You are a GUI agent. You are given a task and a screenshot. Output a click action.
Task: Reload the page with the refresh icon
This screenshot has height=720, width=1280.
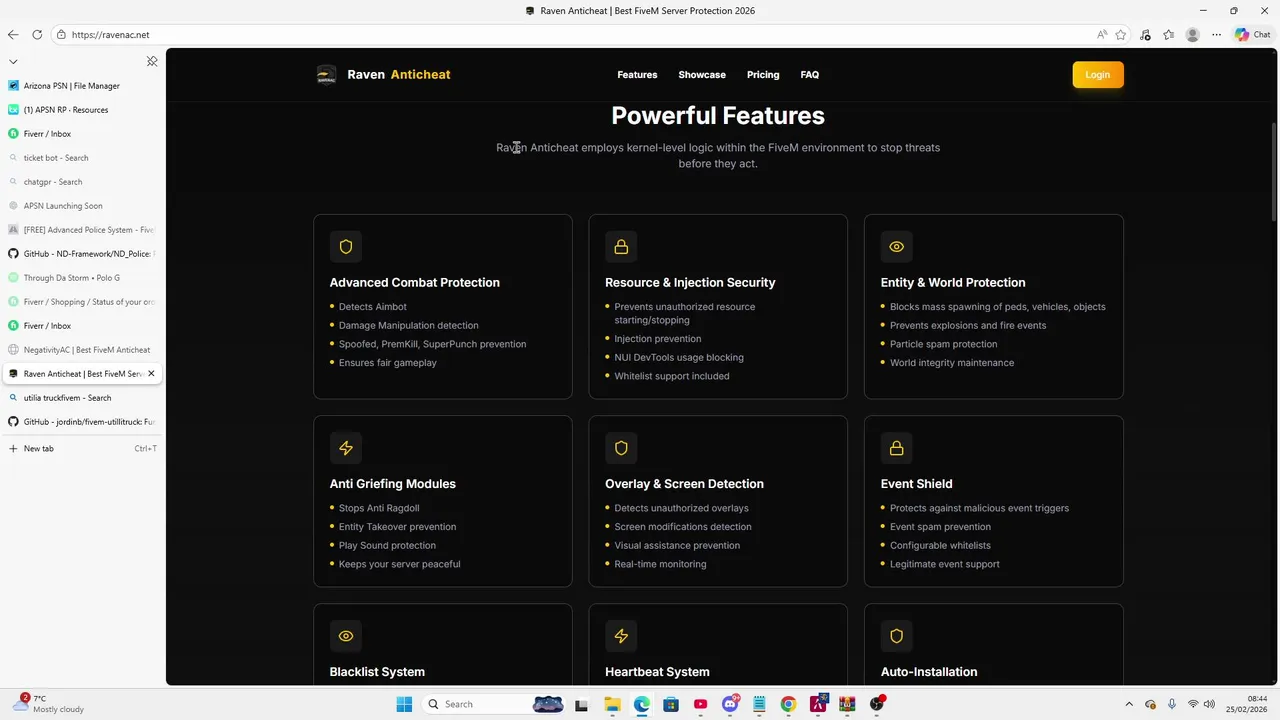[x=37, y=34]
